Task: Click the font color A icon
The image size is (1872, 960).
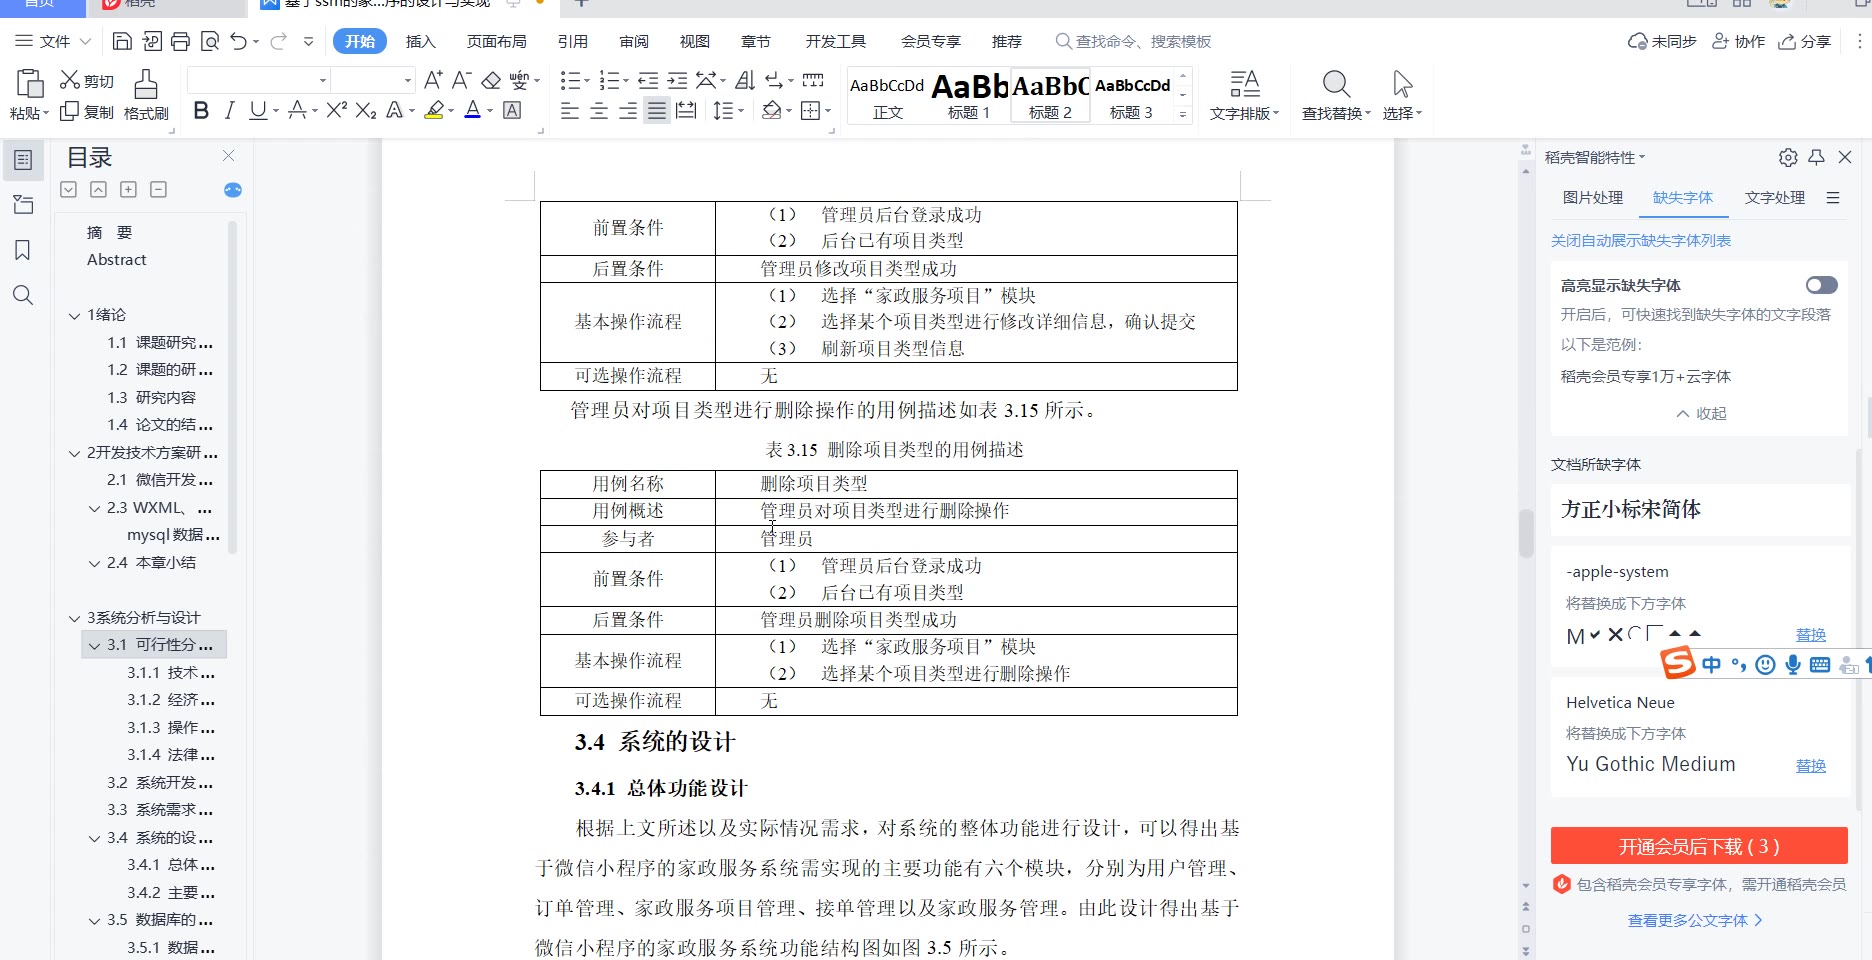Action: (x=472, y=111)
